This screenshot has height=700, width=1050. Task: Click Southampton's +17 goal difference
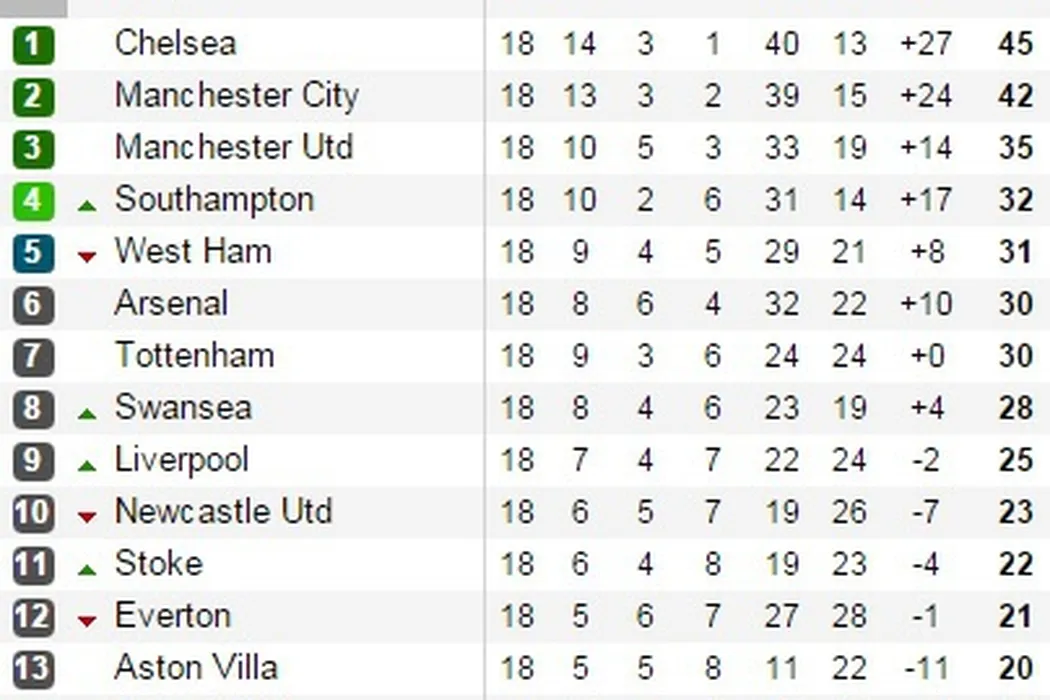click(925, 200)
